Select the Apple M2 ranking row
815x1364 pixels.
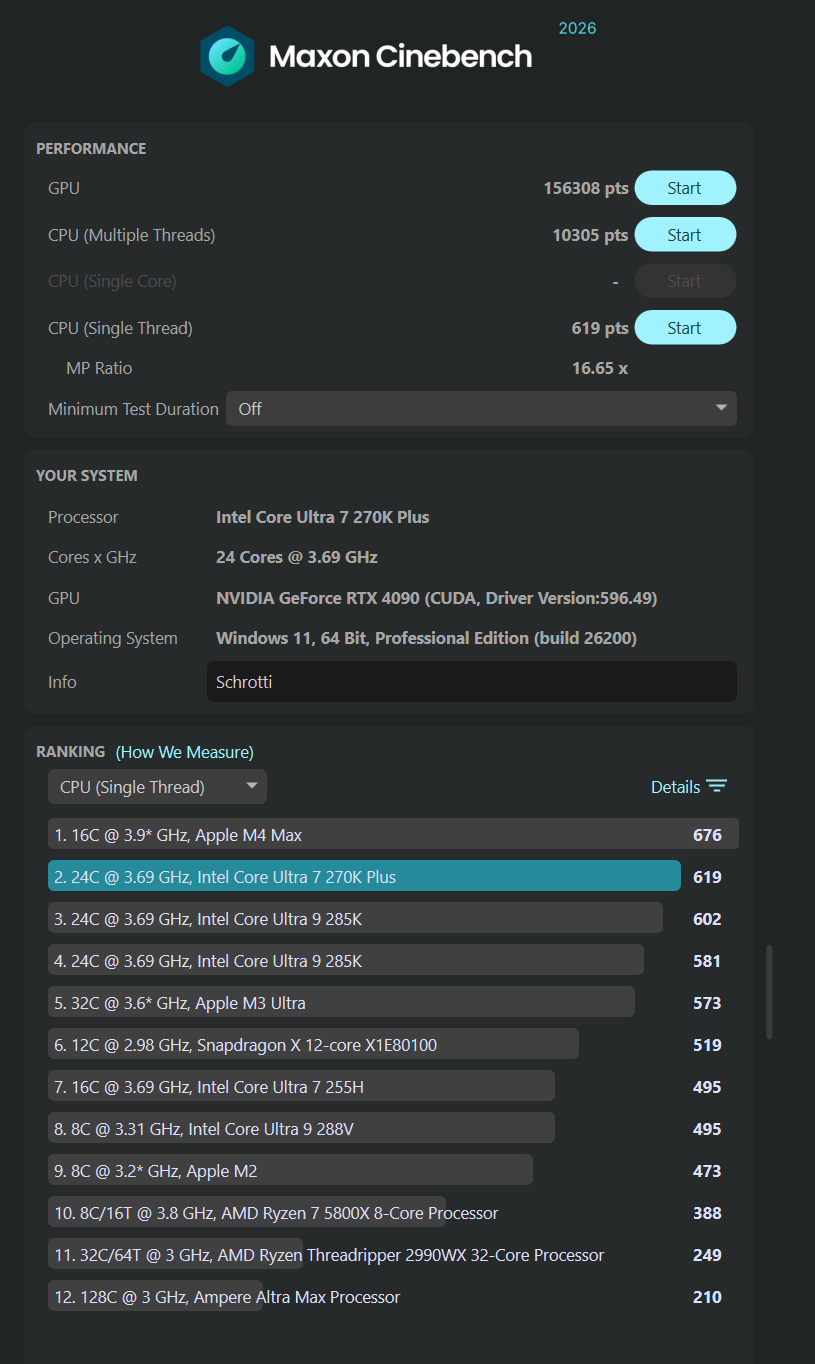[290, 1171]
